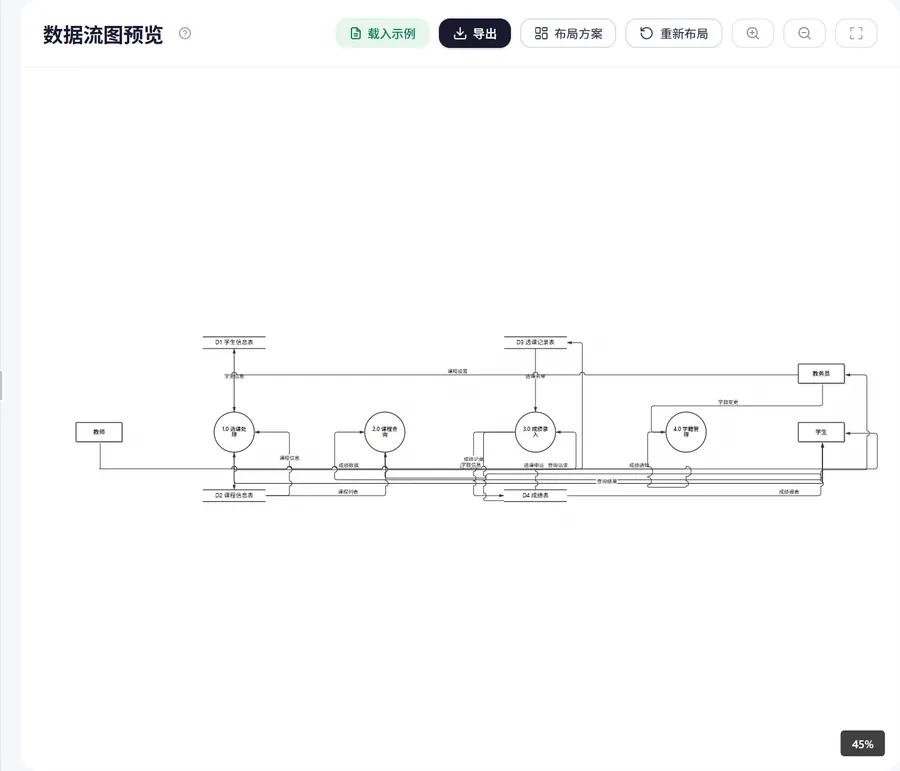This screenshot has width=900, height=771.
Task: Select the 教师 entity box
Action: pyautogui.click(x=99, y=432)
